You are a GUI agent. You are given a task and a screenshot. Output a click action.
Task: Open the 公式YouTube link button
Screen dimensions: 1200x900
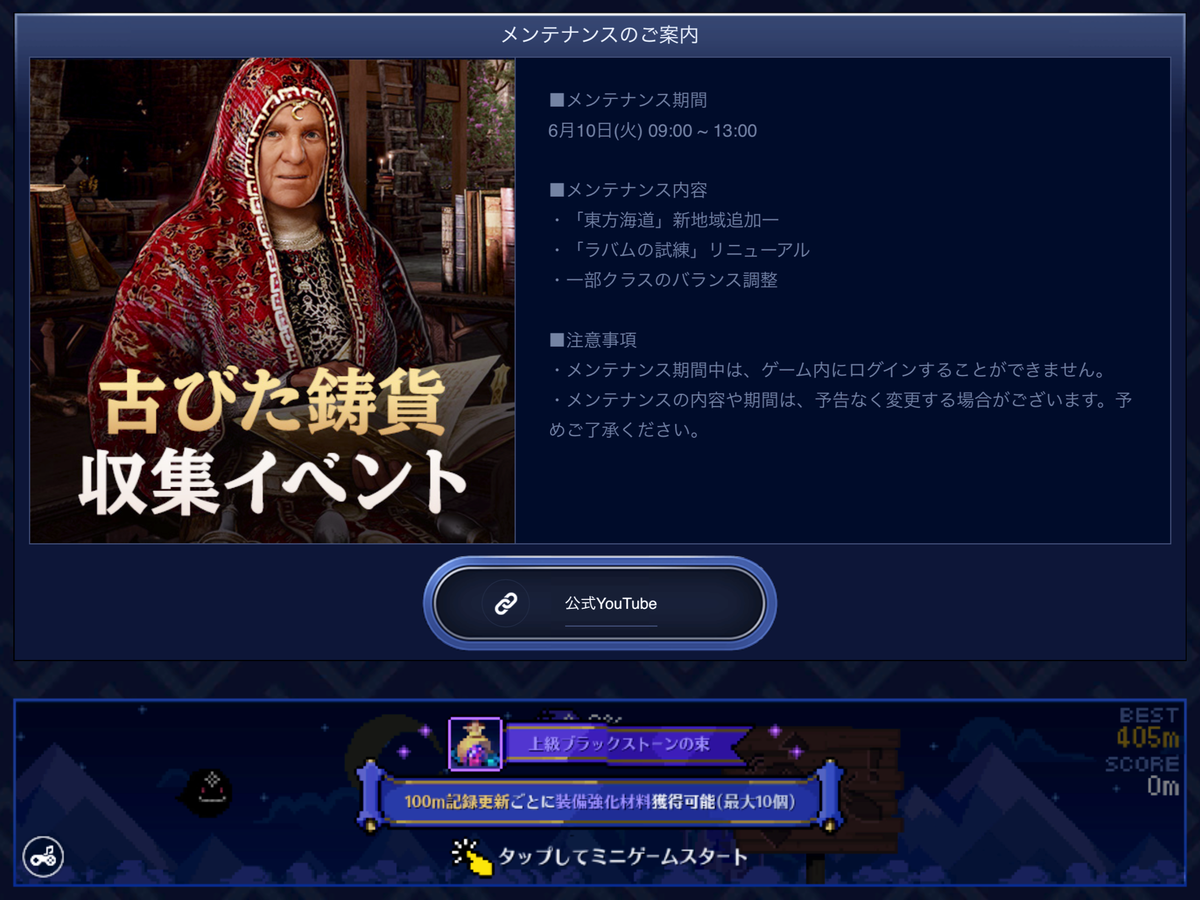[600, 603]
